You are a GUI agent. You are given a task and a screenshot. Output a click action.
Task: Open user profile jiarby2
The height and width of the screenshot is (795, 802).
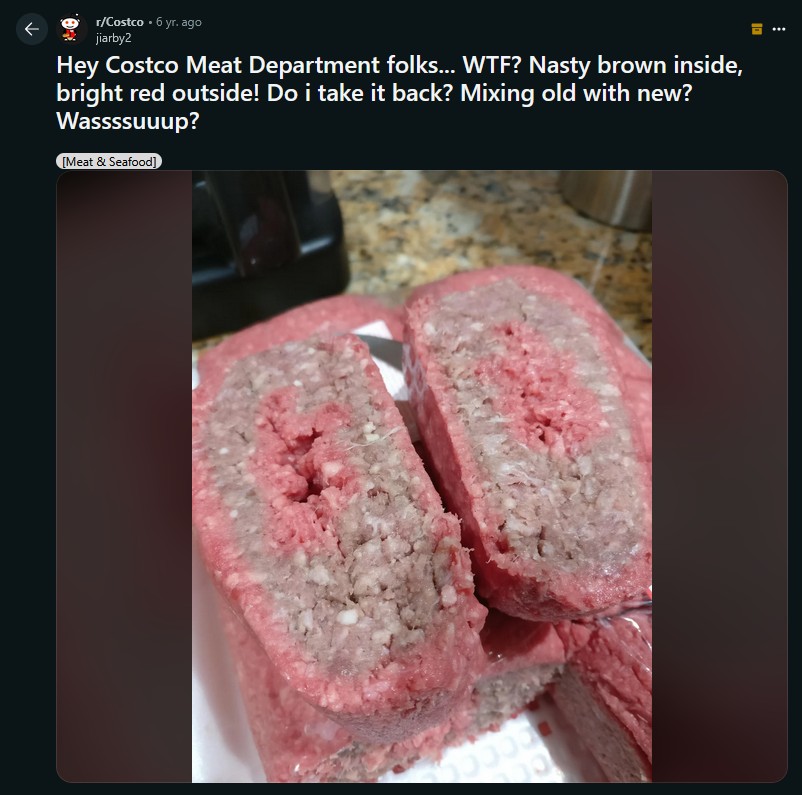pyautogui.click(x=114, y=38)
